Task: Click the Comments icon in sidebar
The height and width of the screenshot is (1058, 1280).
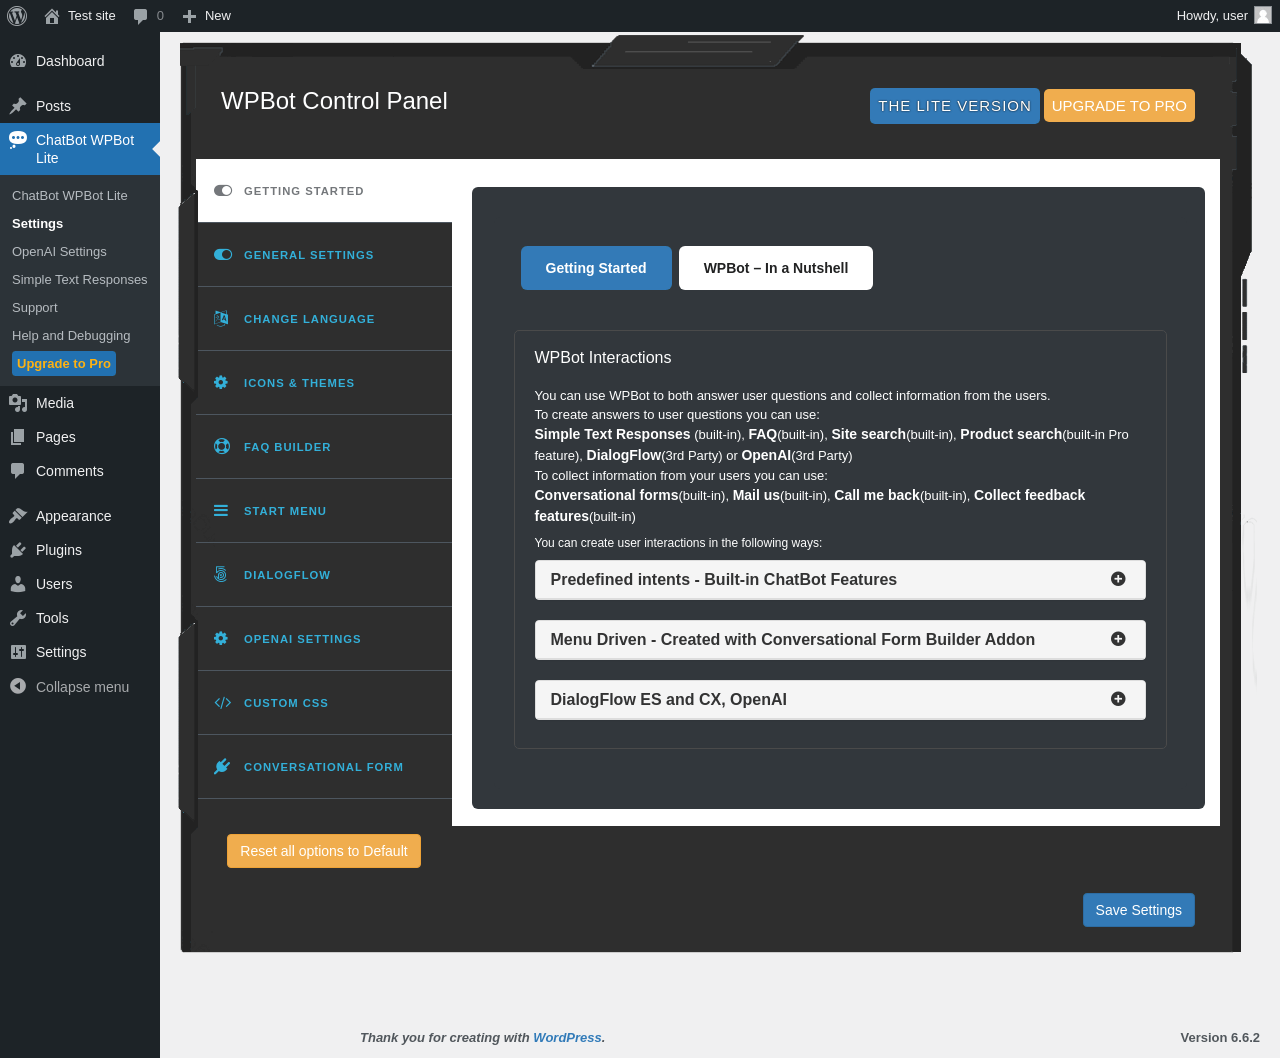Action: [x=18, y=471]
